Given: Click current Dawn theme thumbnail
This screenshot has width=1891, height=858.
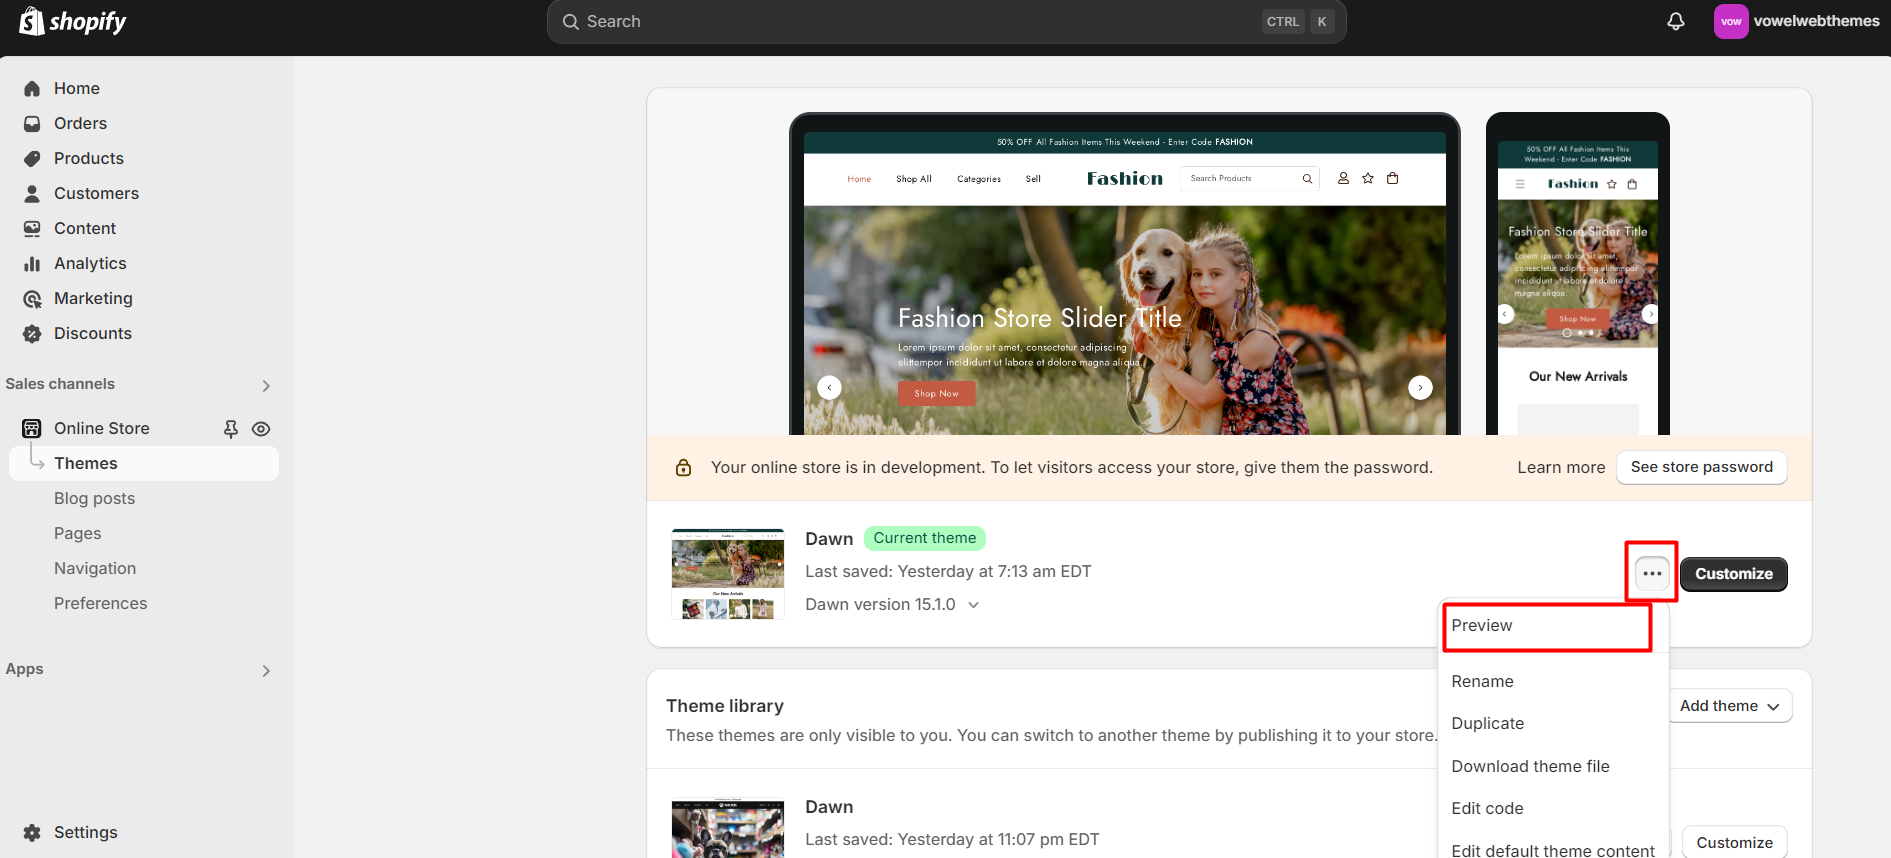Looking at the screenshot, I should tap(728, 574).
